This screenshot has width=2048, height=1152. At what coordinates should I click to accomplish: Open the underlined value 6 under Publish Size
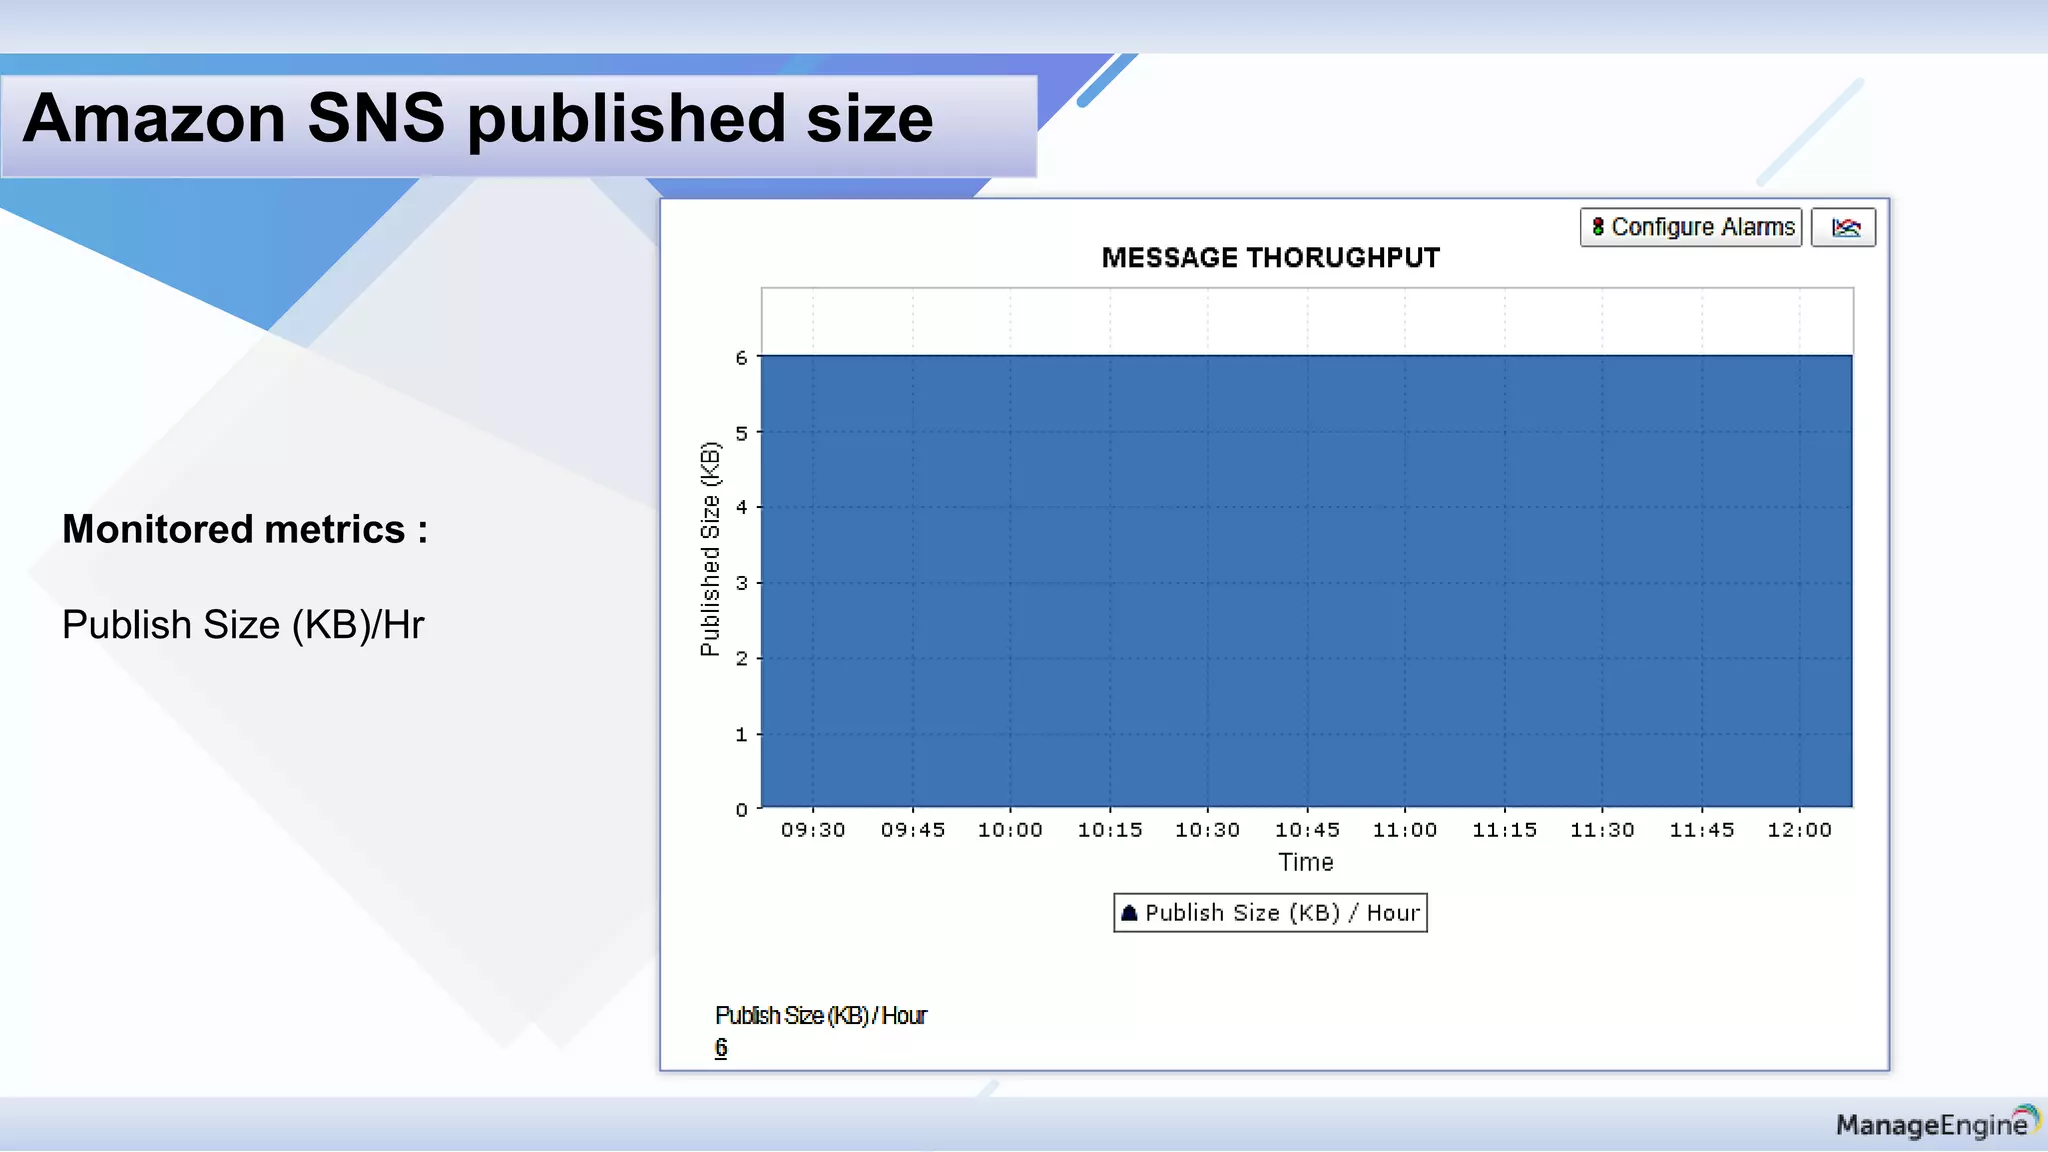coord(721,1047)
